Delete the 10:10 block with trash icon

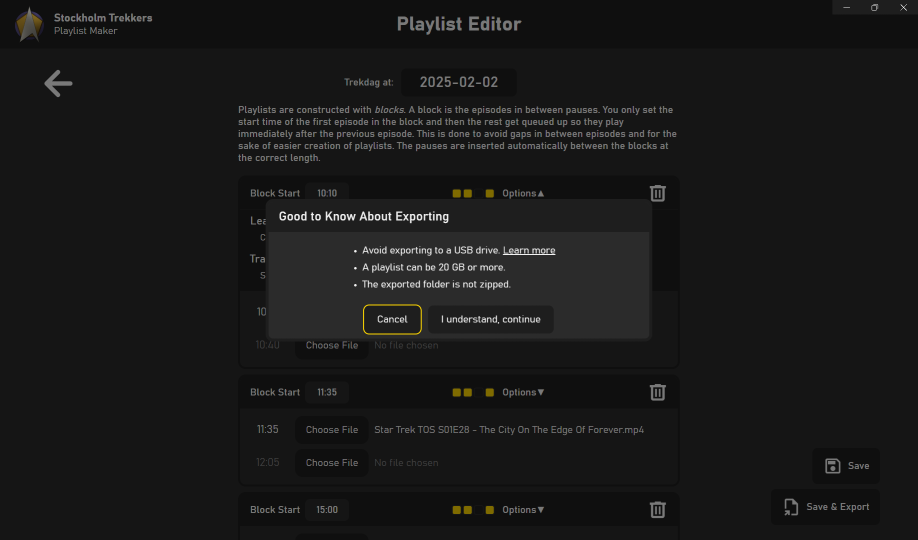[x=657, y=193]
